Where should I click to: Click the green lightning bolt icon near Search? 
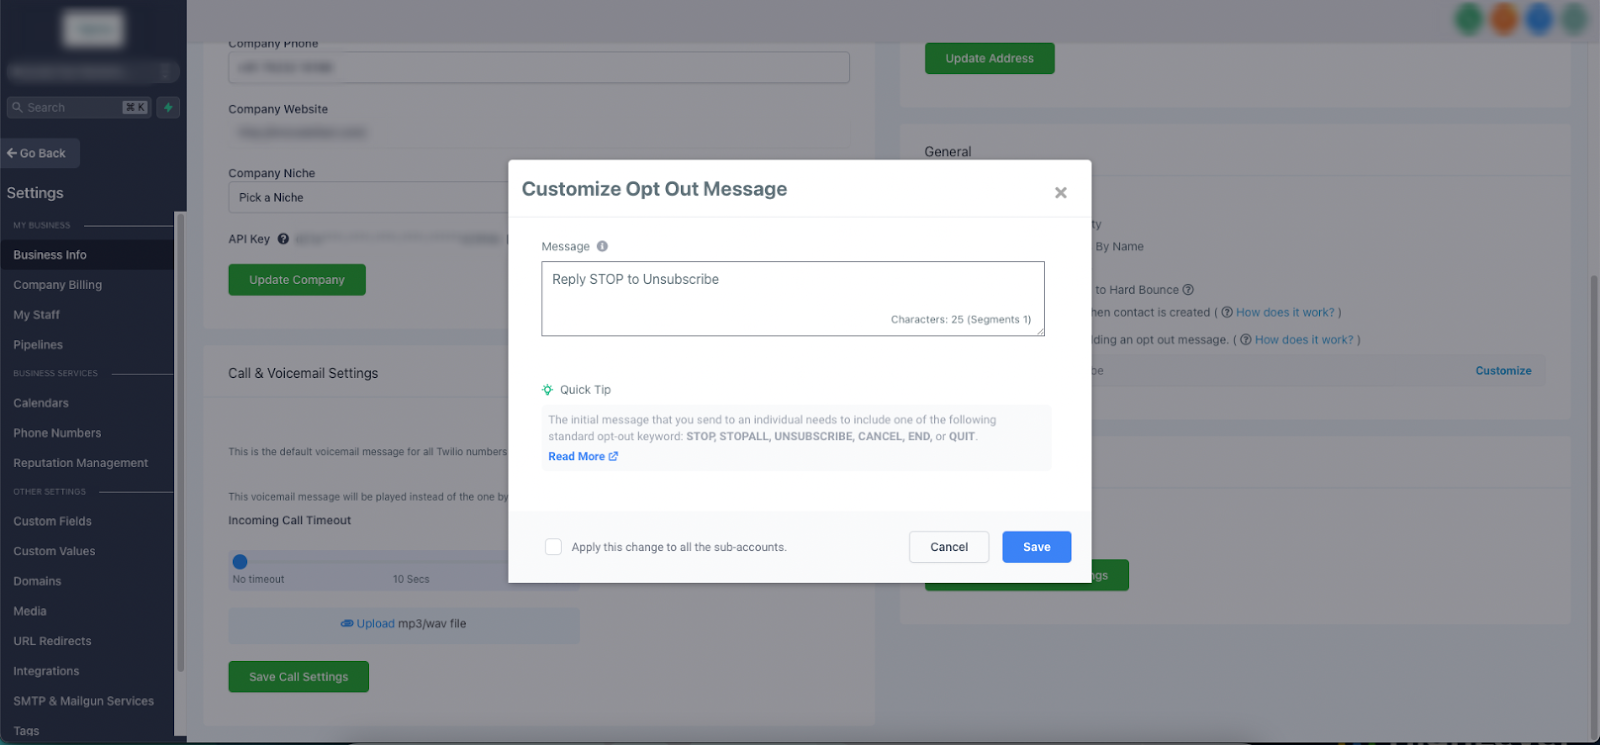tap(168, 107)
